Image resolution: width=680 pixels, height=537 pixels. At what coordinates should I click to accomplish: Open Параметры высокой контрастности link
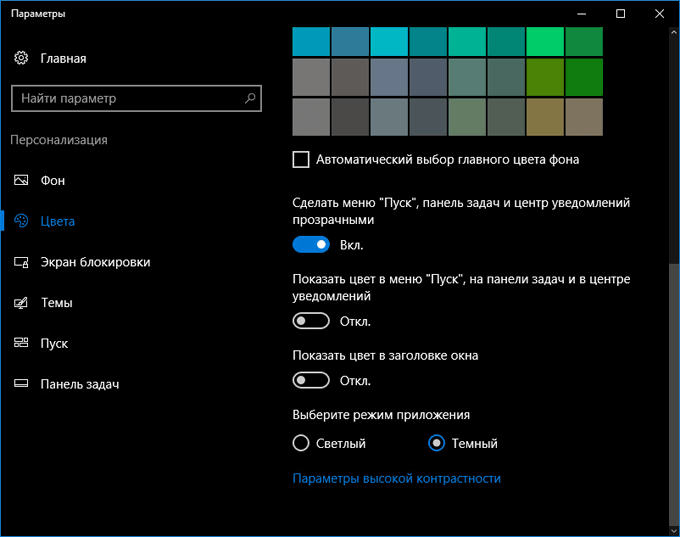(396, 478)
